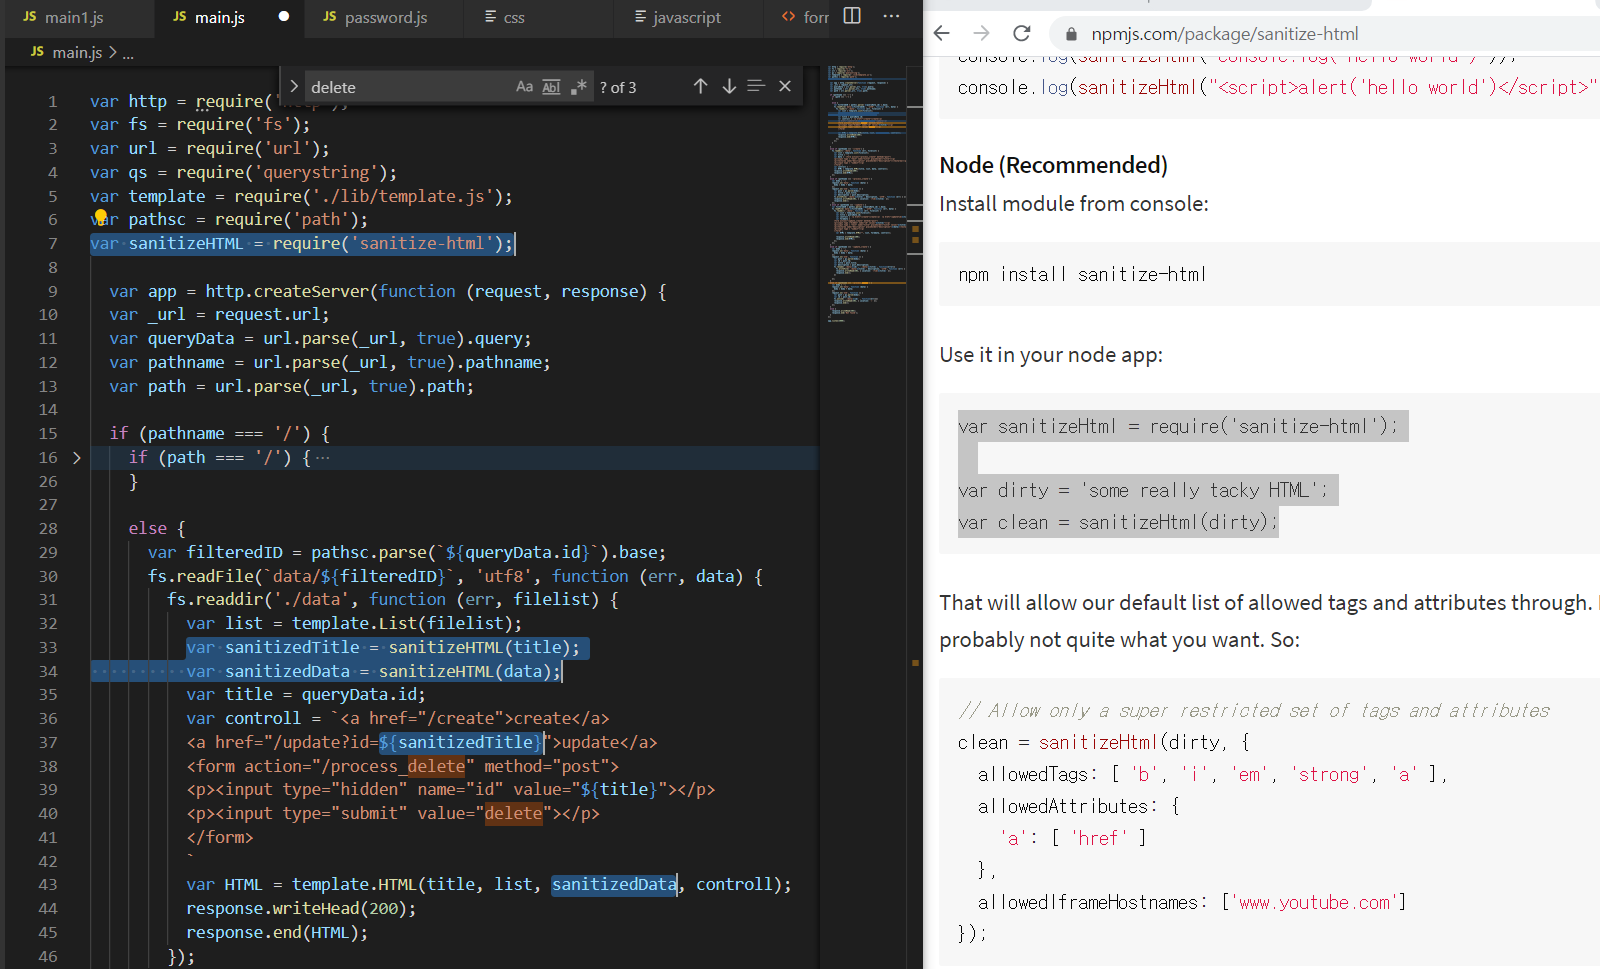Image resolution: width=1600 pixels, height=969 pixels.
Task: Toggle Match Whole Word in Find widget
Action: pyautogui.click(x=551, y=87)
